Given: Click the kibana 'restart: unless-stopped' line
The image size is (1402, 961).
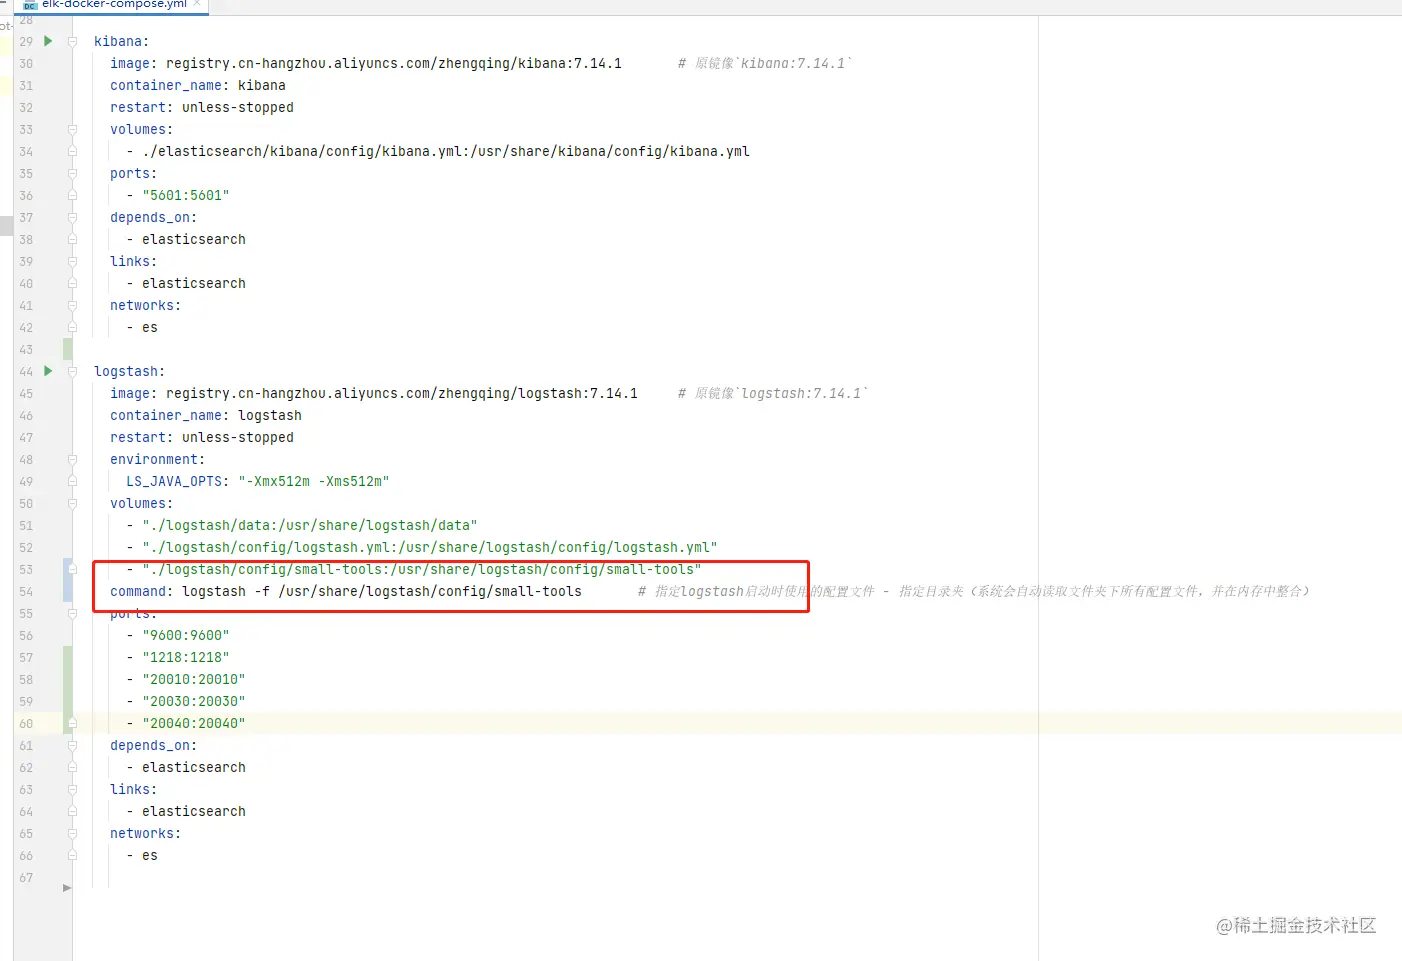Looking at the screenshot, I should 202,107.
